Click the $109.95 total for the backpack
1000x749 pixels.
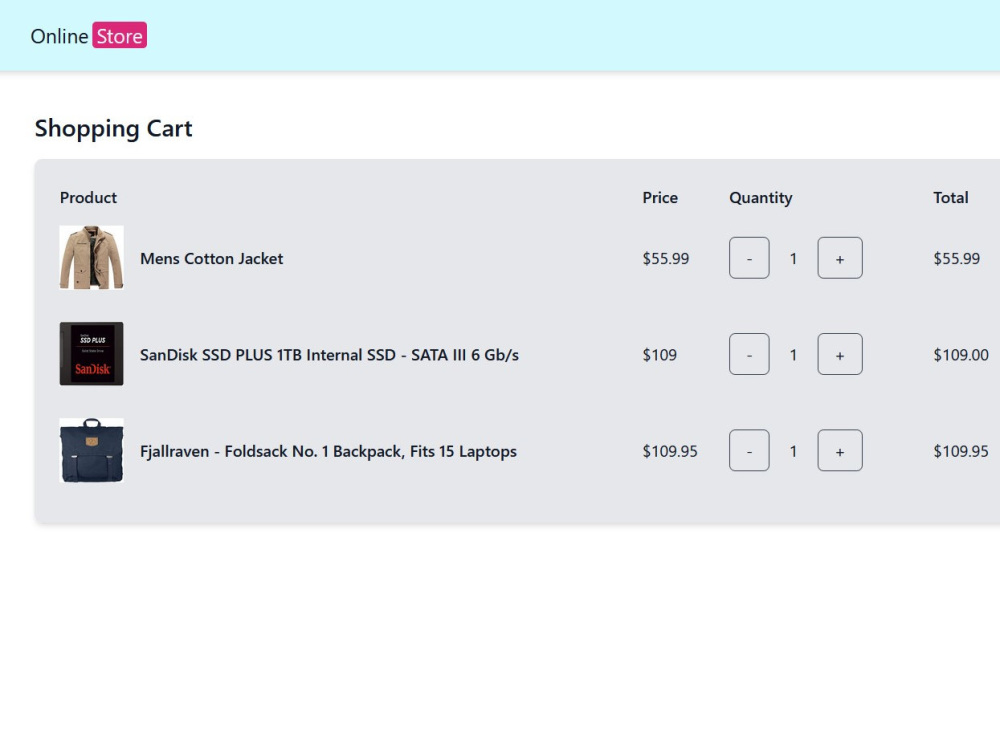coord(961,451)
